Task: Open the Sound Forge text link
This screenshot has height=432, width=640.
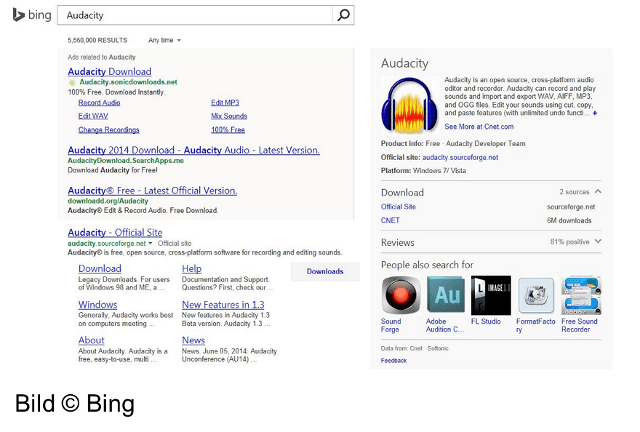Action: (x=391, y=325)
